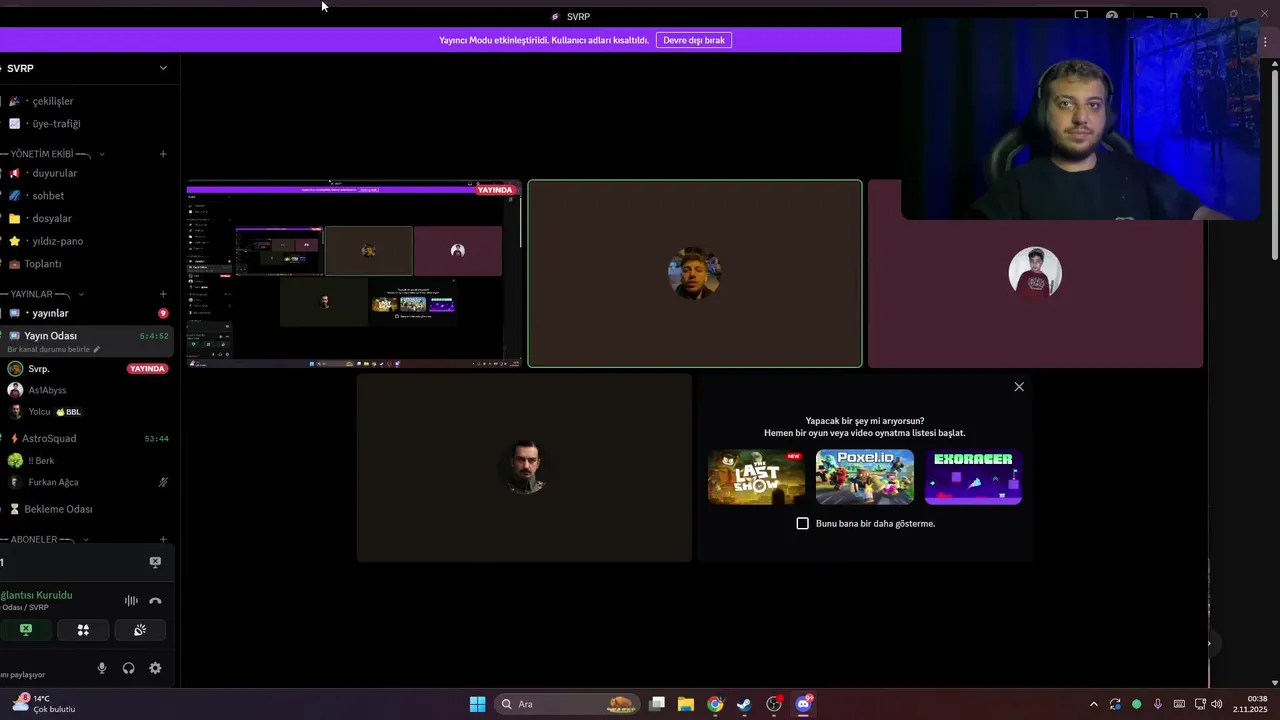The width and height of the screenshot is (1280, 720).
Task: Open noise suppression waveform icon
Action: pos(131,601)
